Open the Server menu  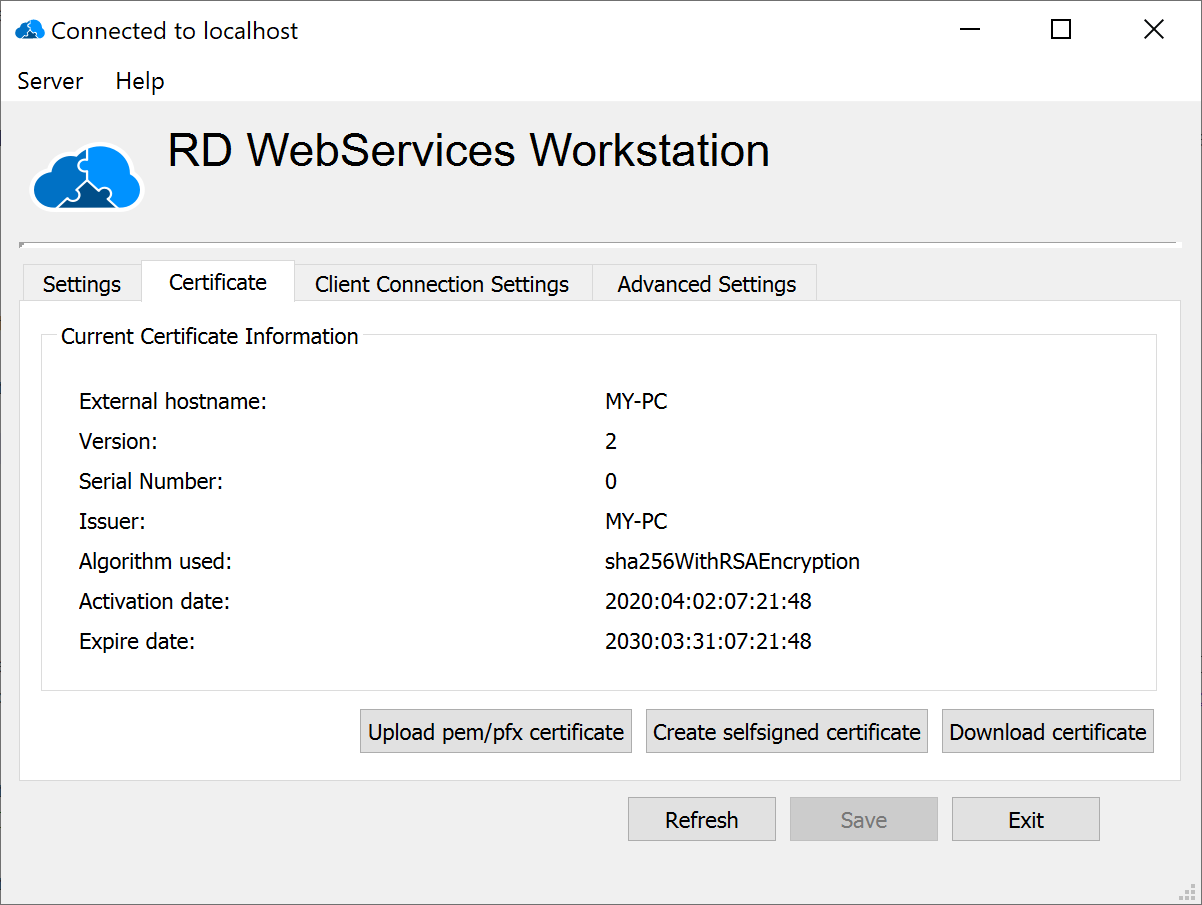pos(50,81)
